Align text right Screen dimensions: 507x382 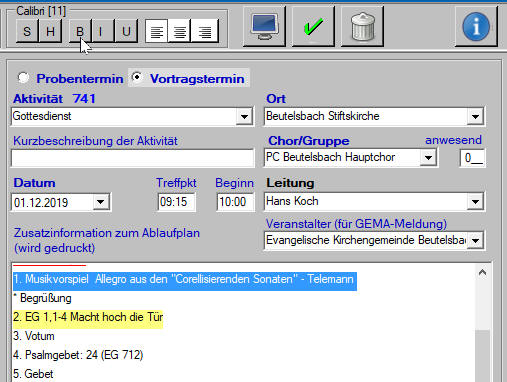coord(205,31)
